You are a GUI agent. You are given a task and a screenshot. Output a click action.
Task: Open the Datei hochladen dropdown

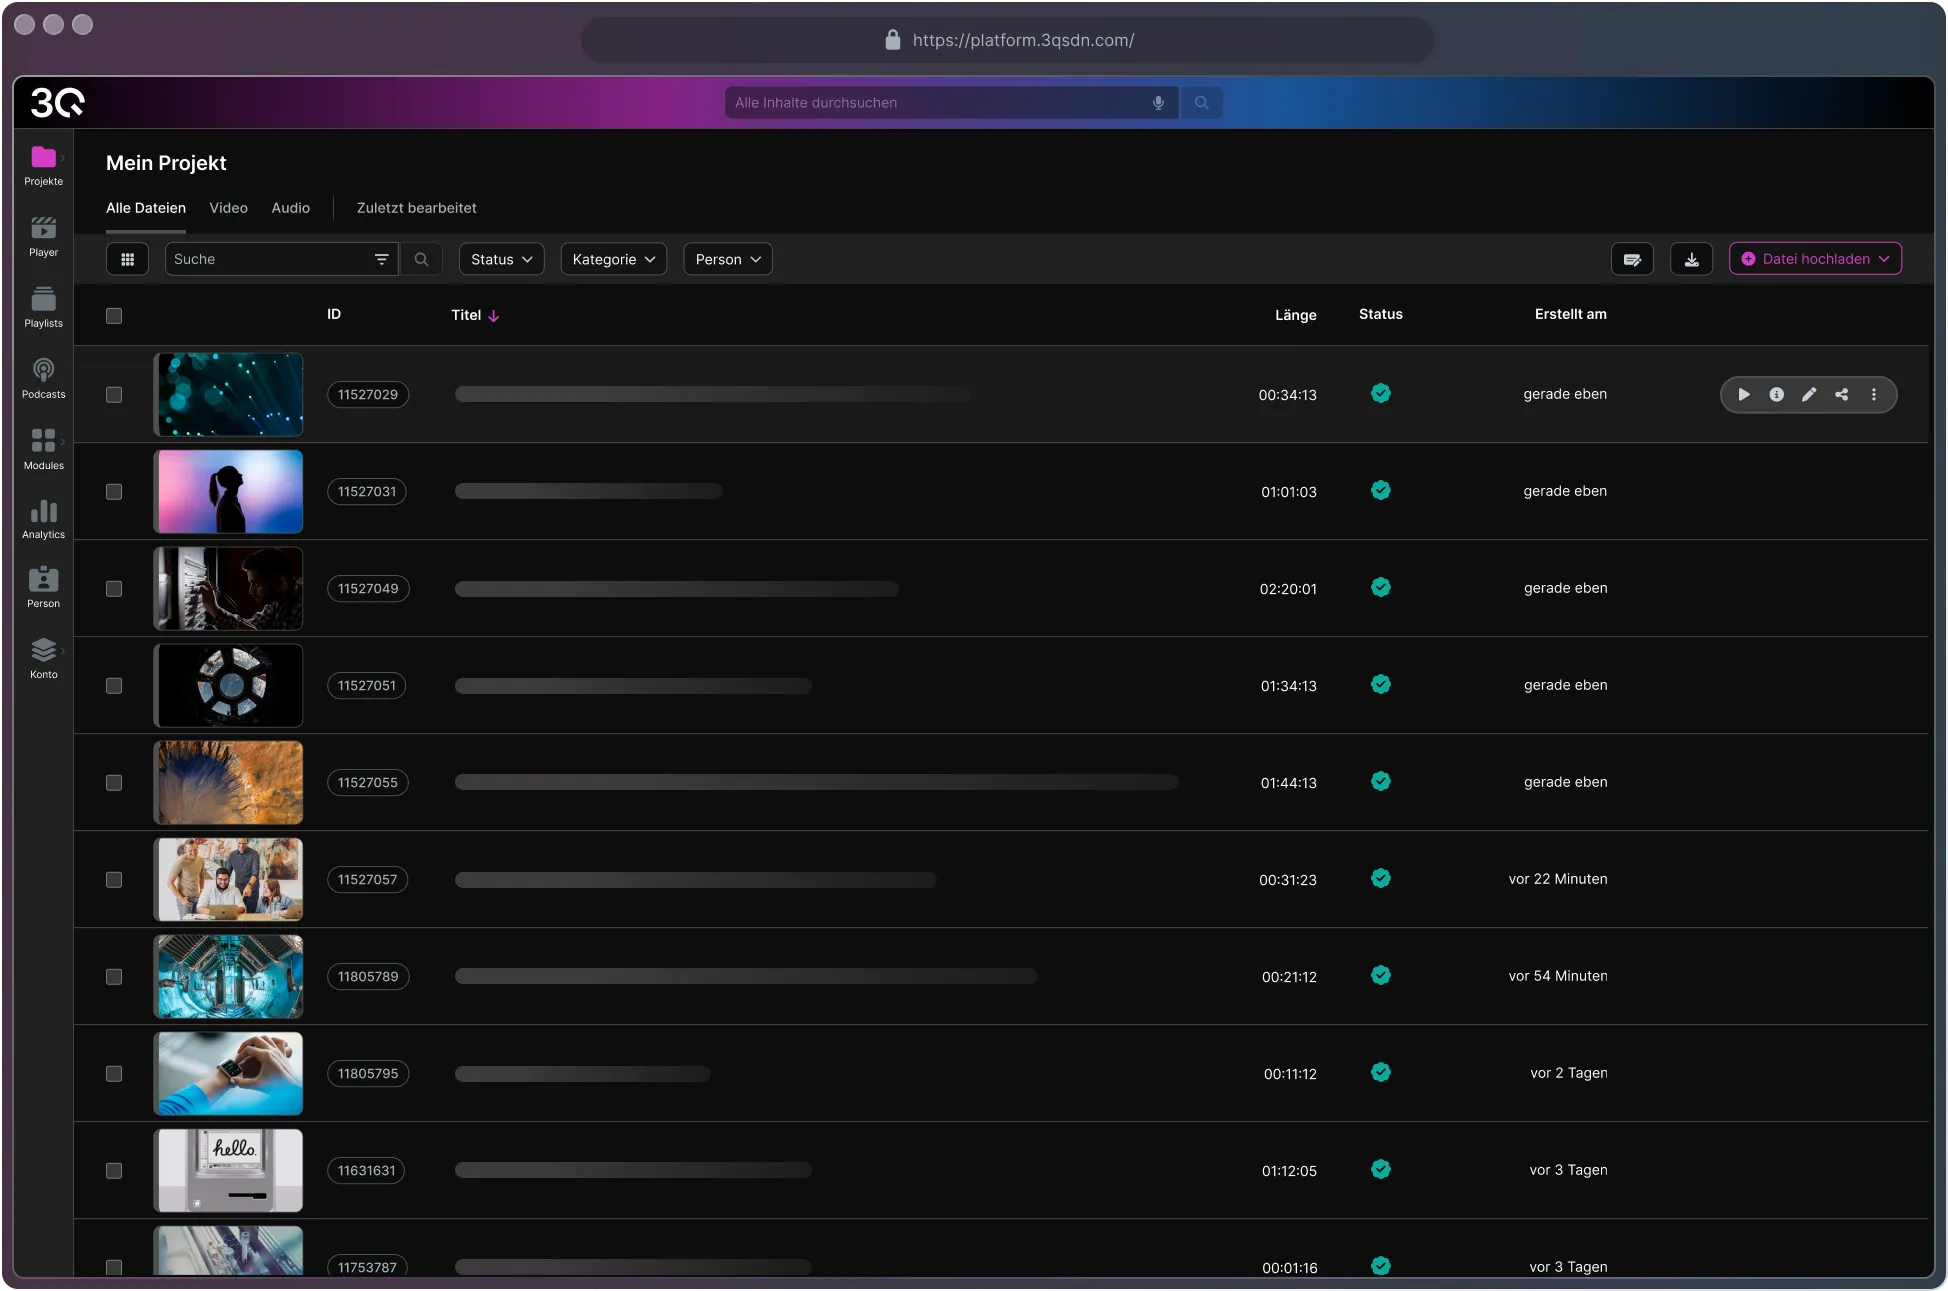click(x=1815, y=259)
